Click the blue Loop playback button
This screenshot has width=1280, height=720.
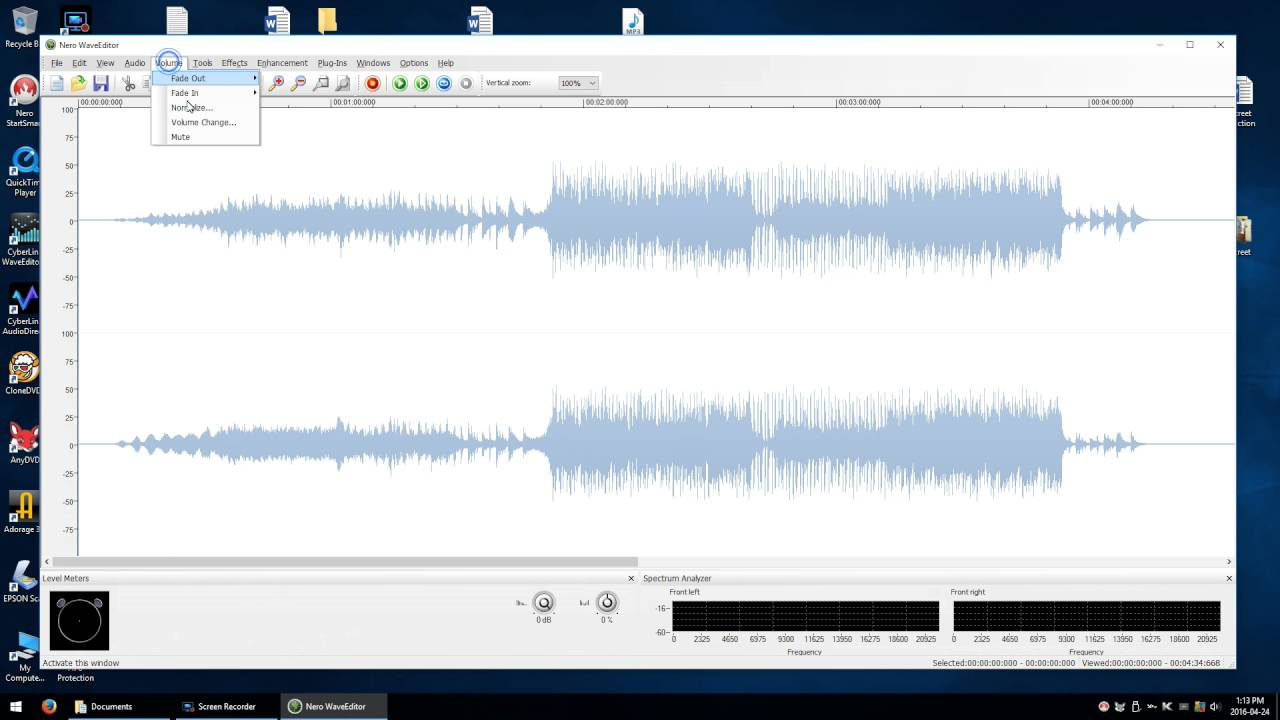[x=444, y=83]
